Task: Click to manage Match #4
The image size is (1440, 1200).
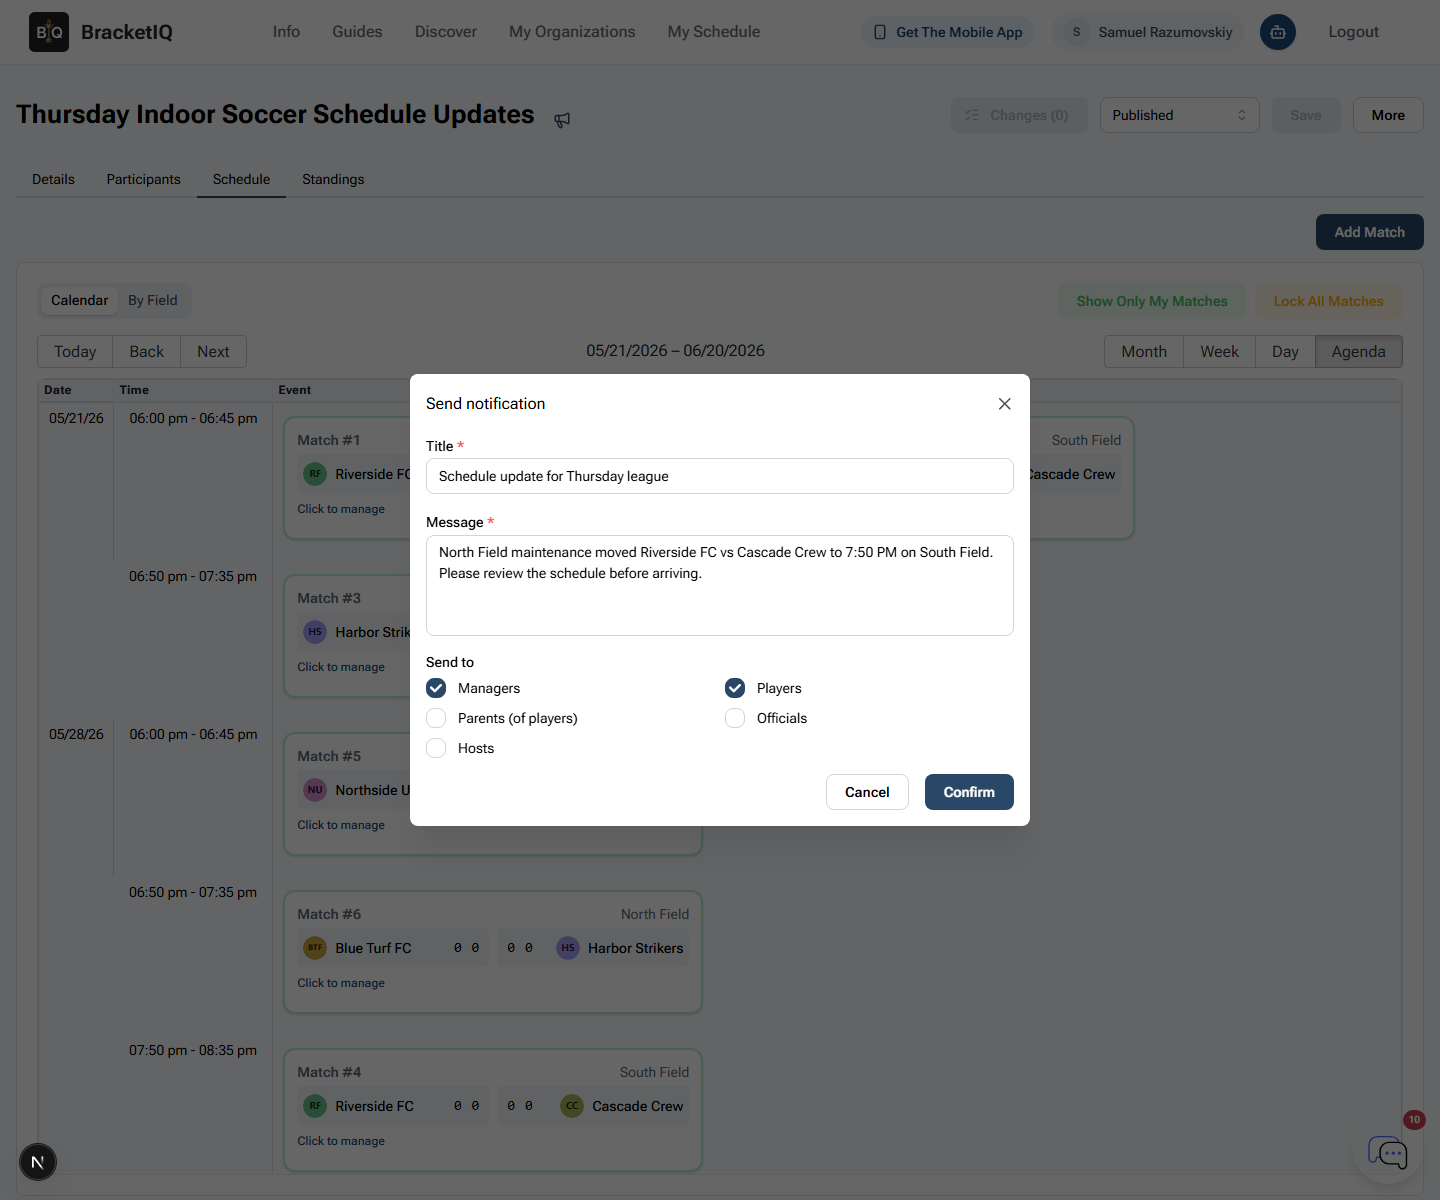Action: click(x=341, y=1141)
